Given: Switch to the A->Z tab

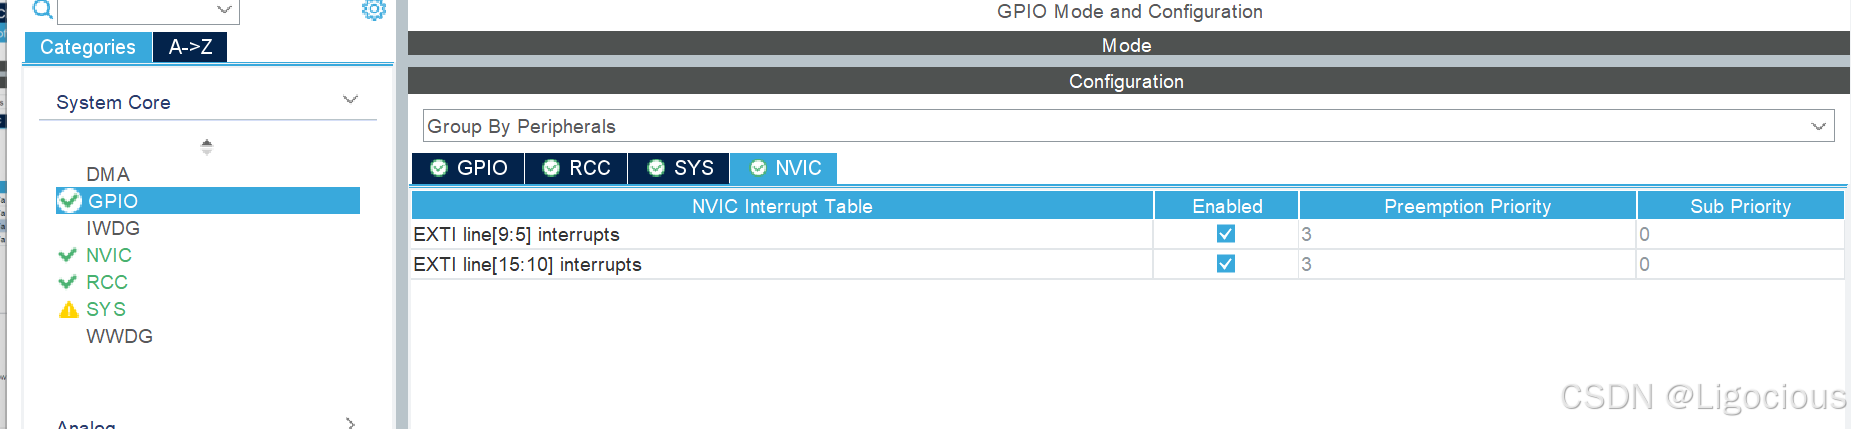Looking at the screenshot, I should pyautogui.click(x=190, y=47).
